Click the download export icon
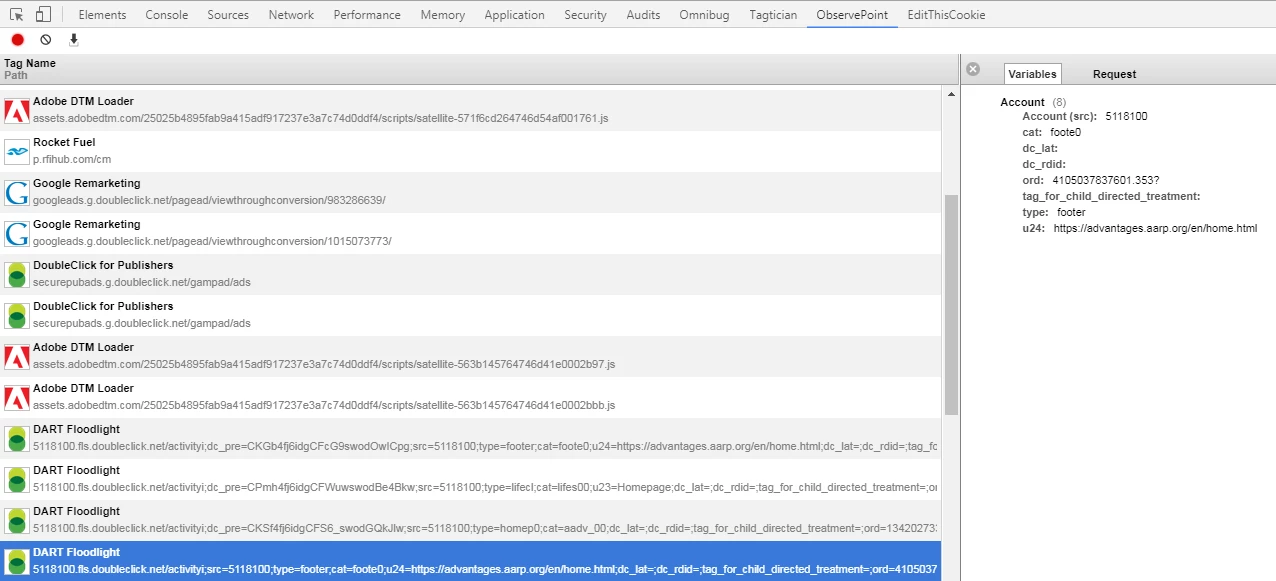Viewport: 1276px width, 581px height. pyautogui.click(x=73, y=40)
